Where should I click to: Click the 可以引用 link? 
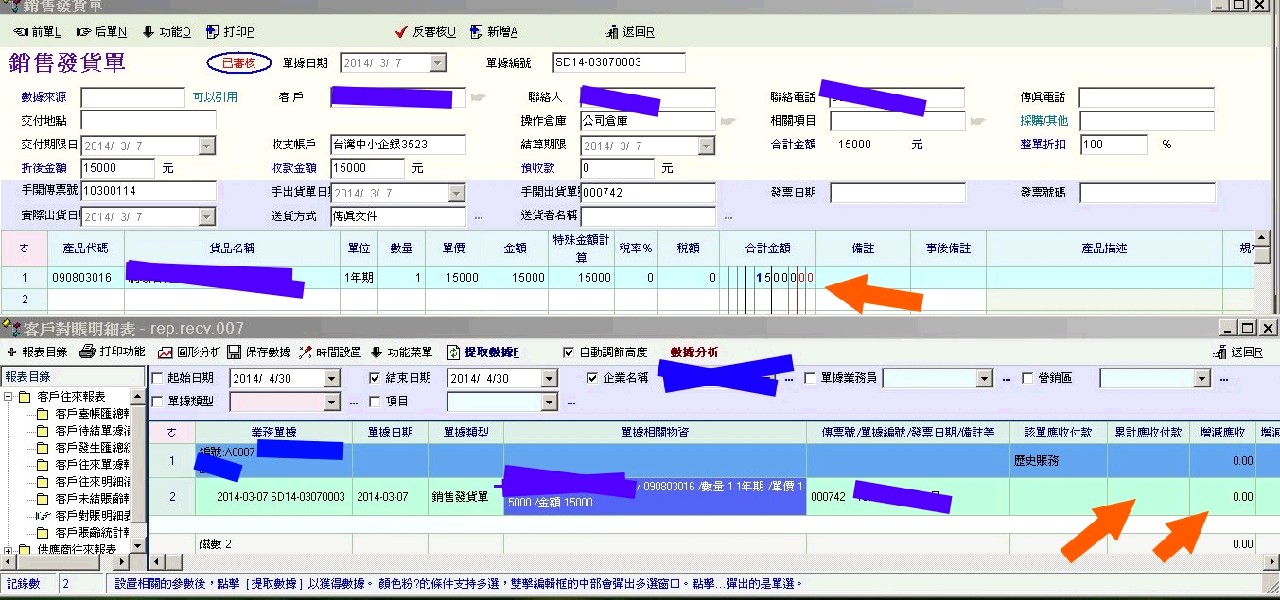215,97
